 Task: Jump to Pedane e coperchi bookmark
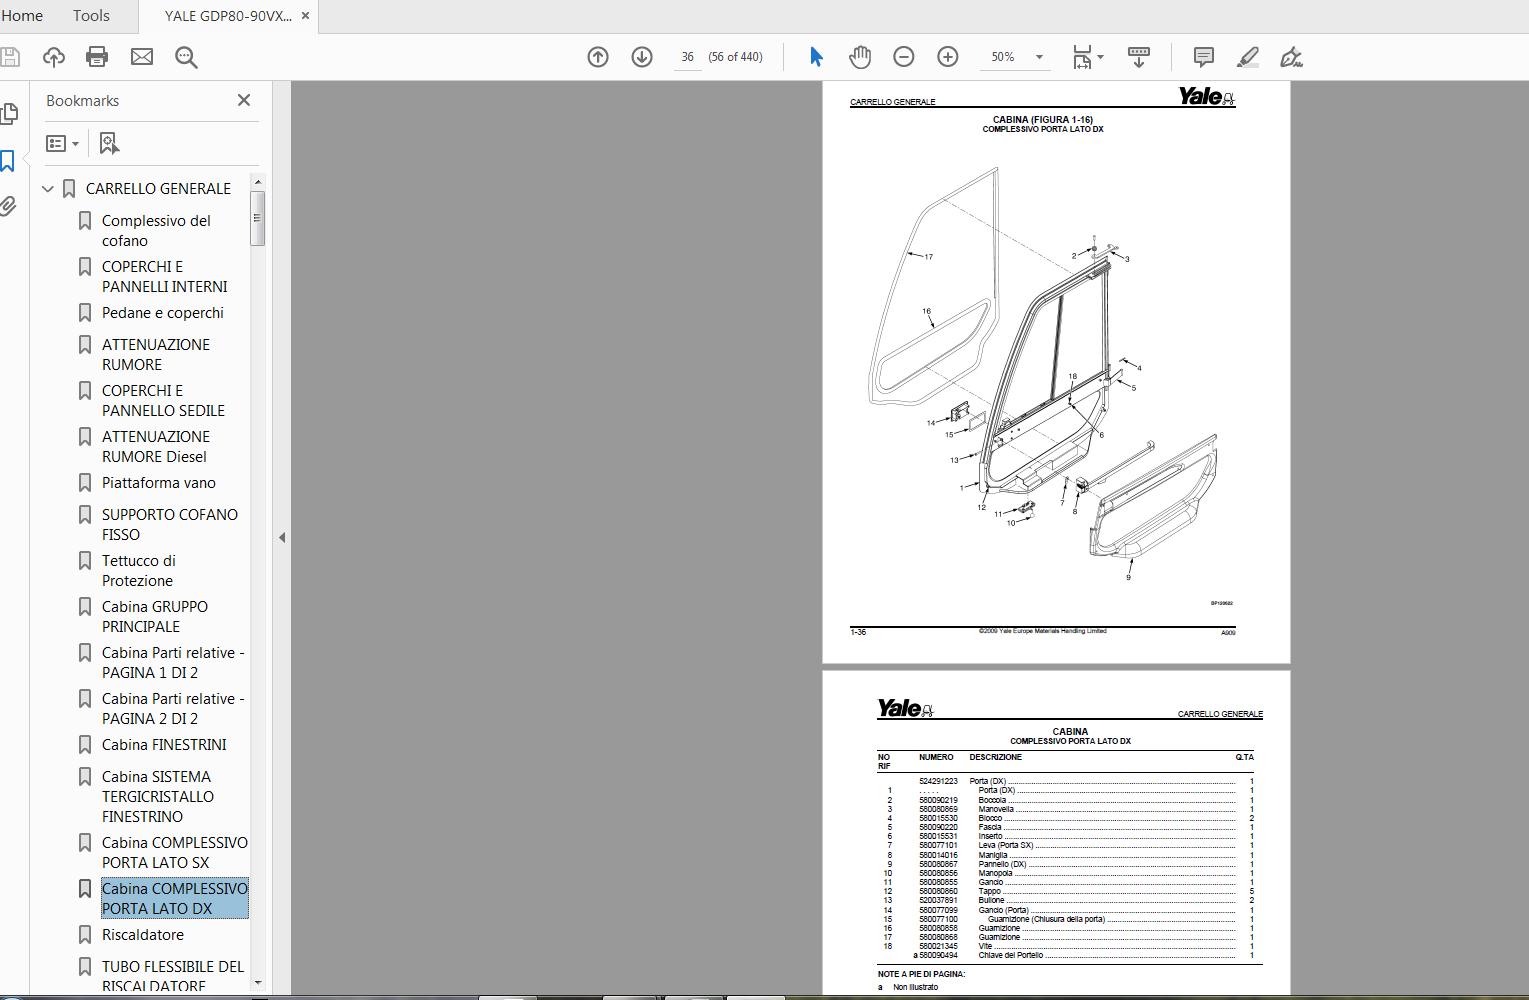click(x=163, y=313)
